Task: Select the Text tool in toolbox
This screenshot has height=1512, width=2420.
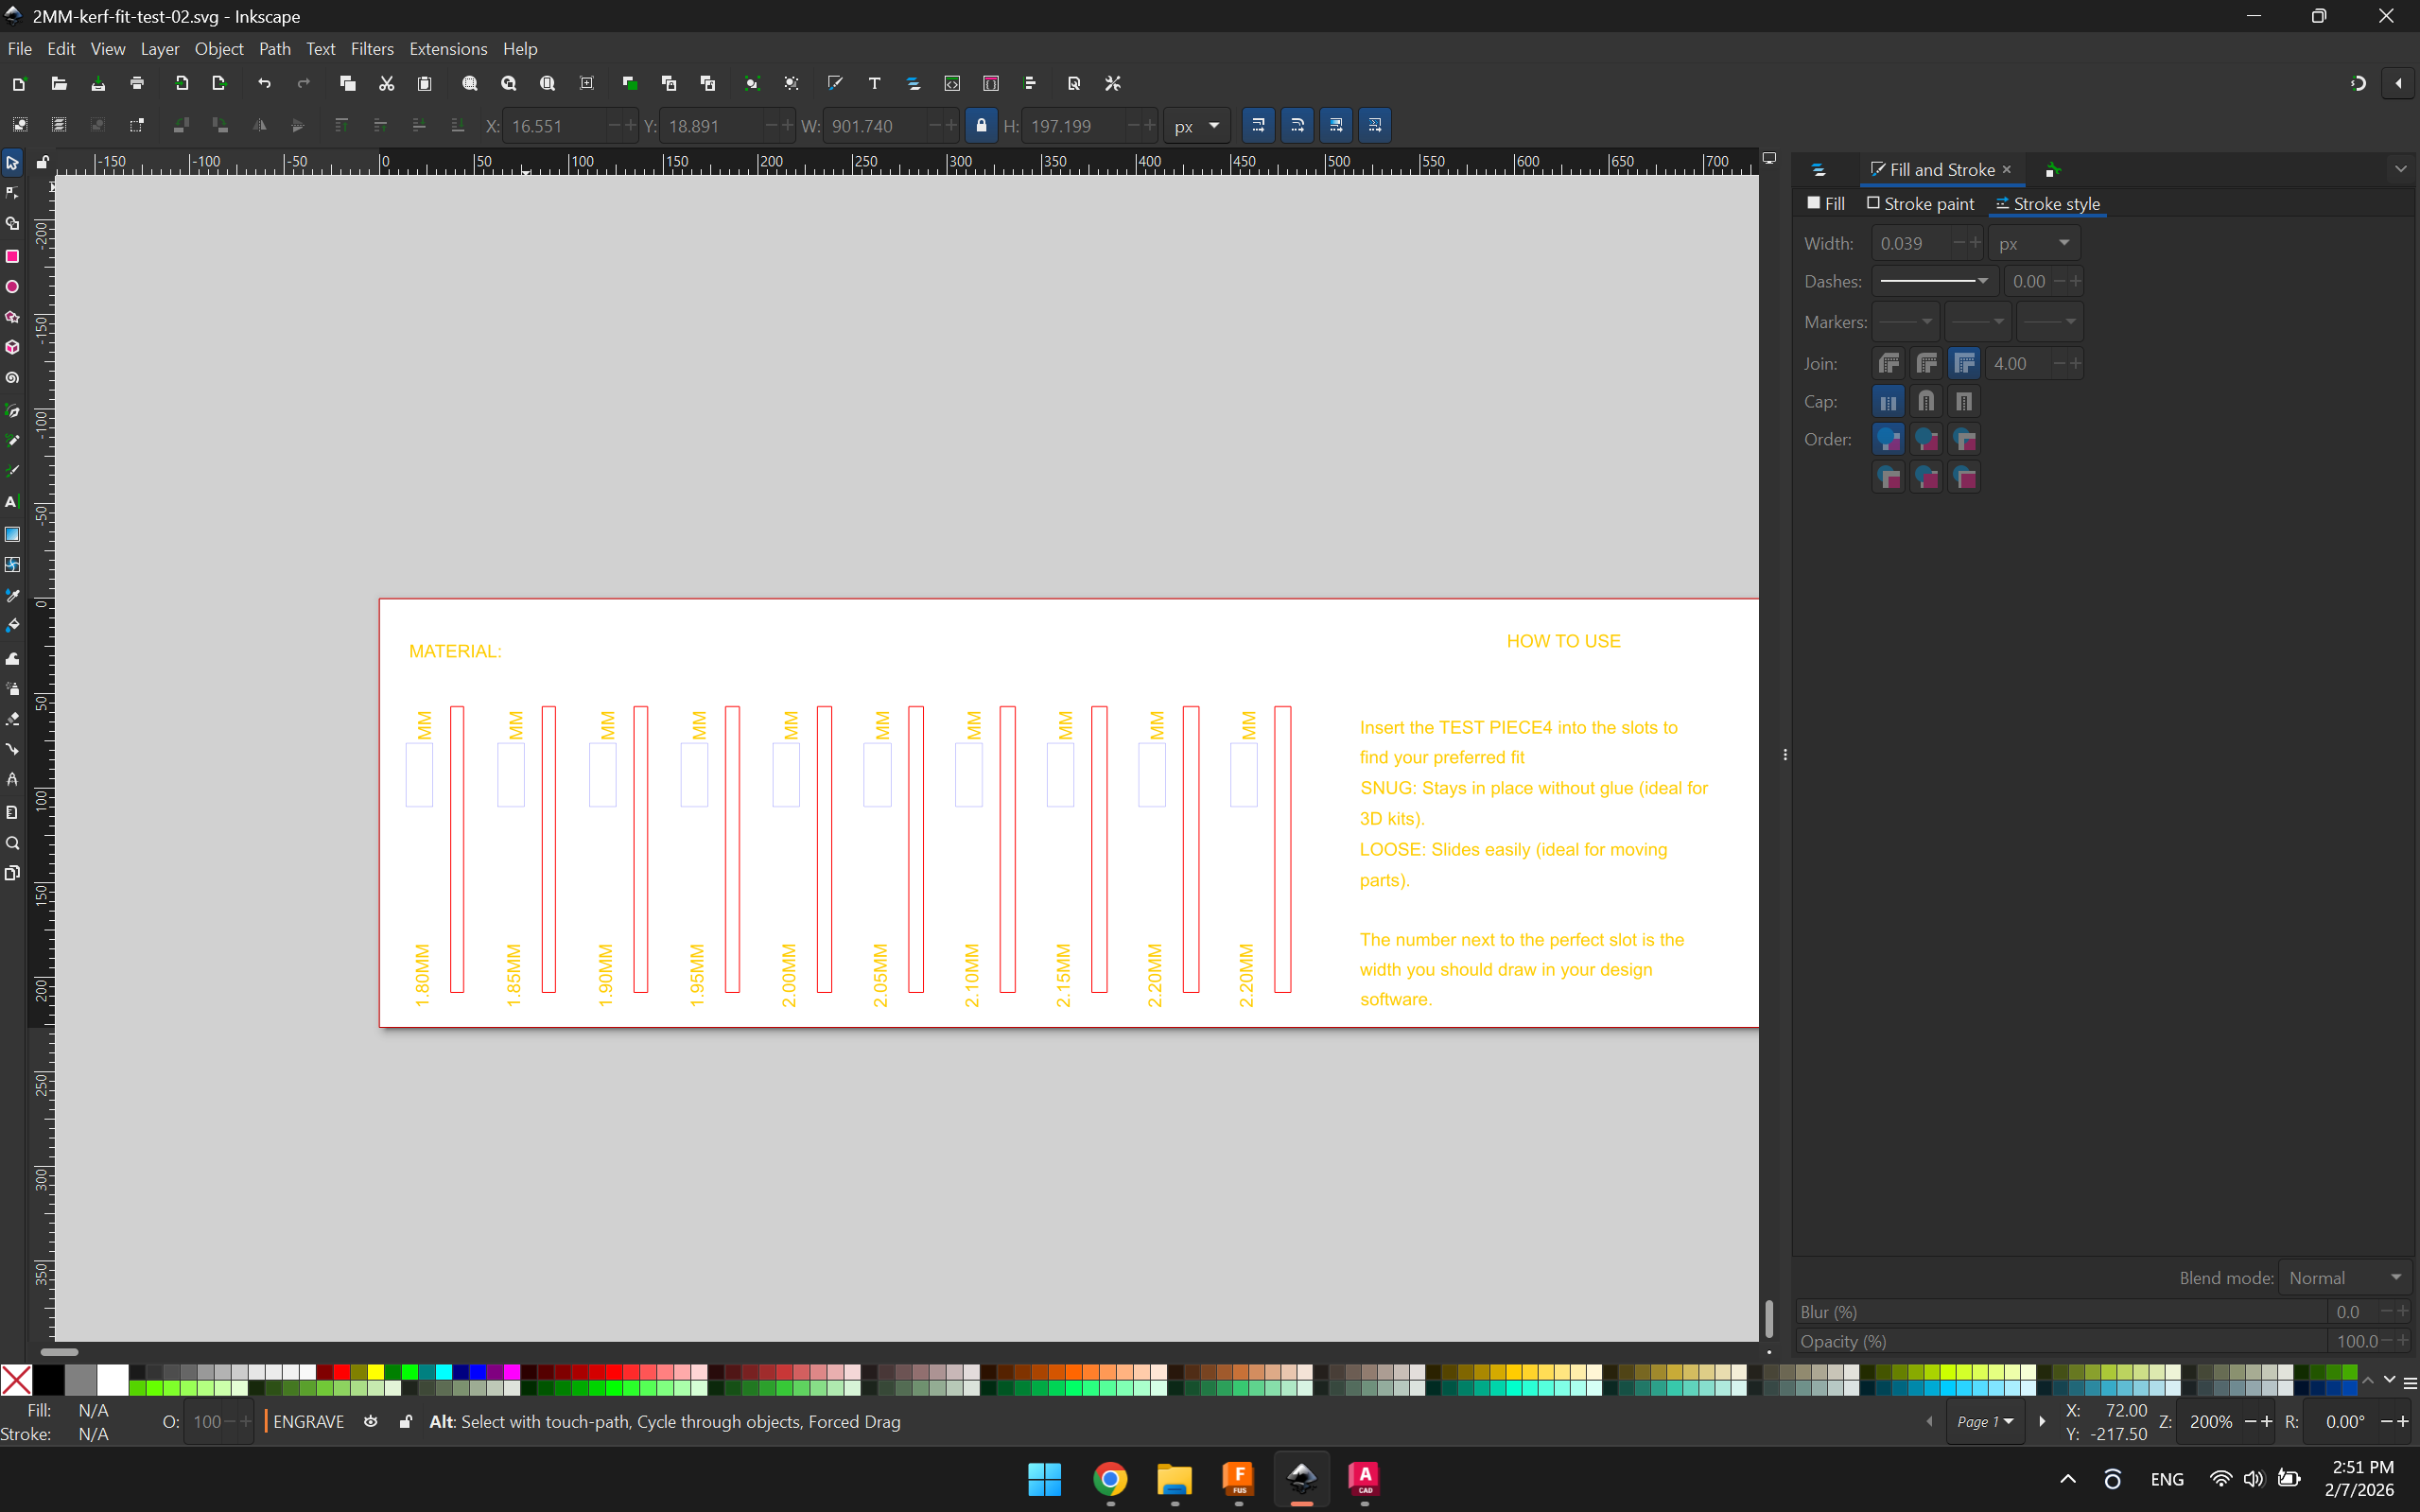Action: 12,502
